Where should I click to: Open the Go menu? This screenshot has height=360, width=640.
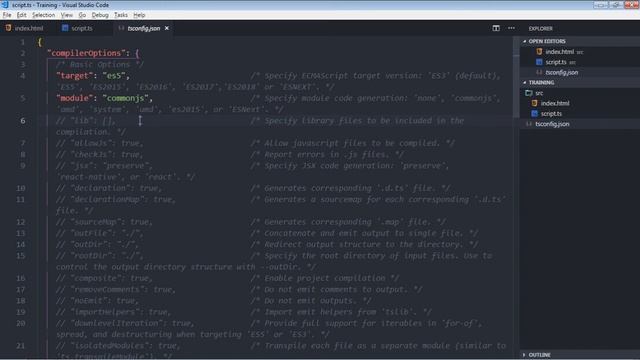coord(82,15)
